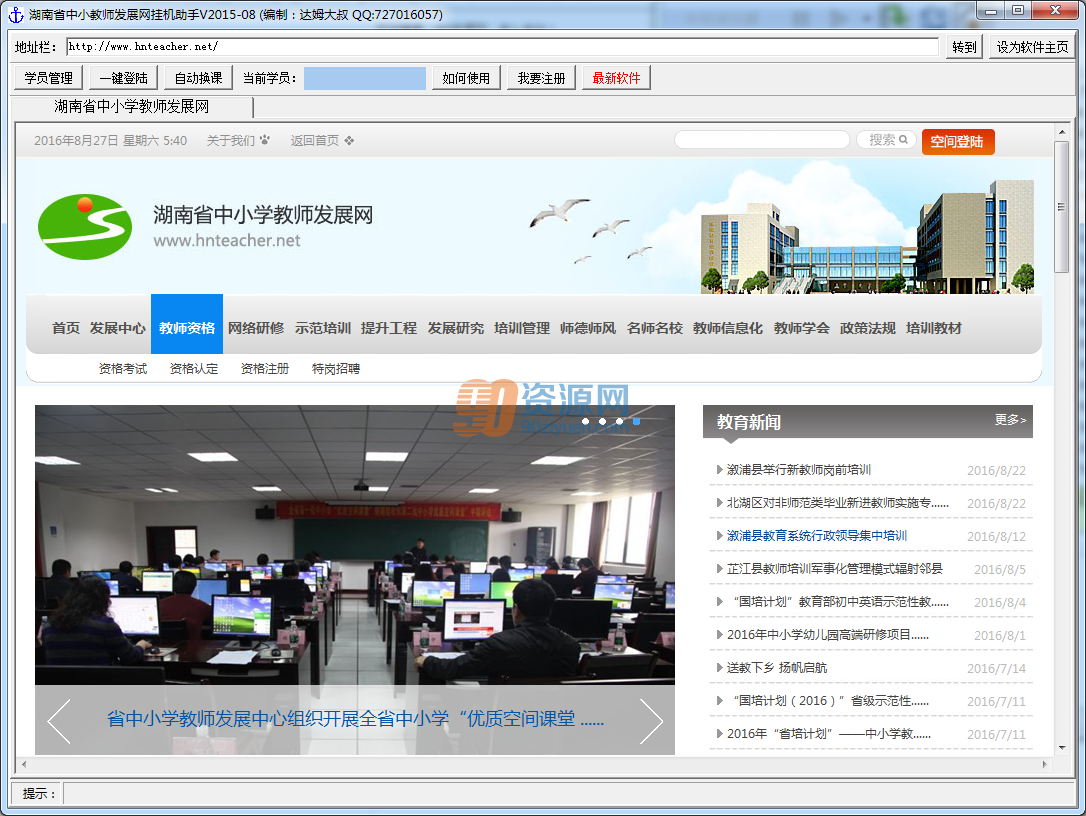
Task: Go to the previous carousel slide arrow
Action: 60,721
